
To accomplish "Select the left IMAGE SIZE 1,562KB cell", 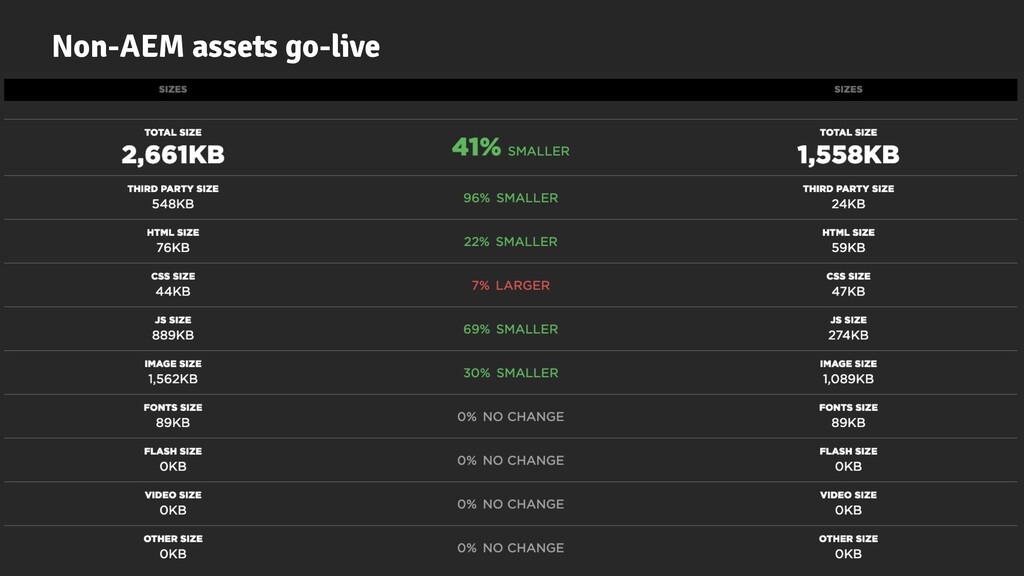I will 173,372.
